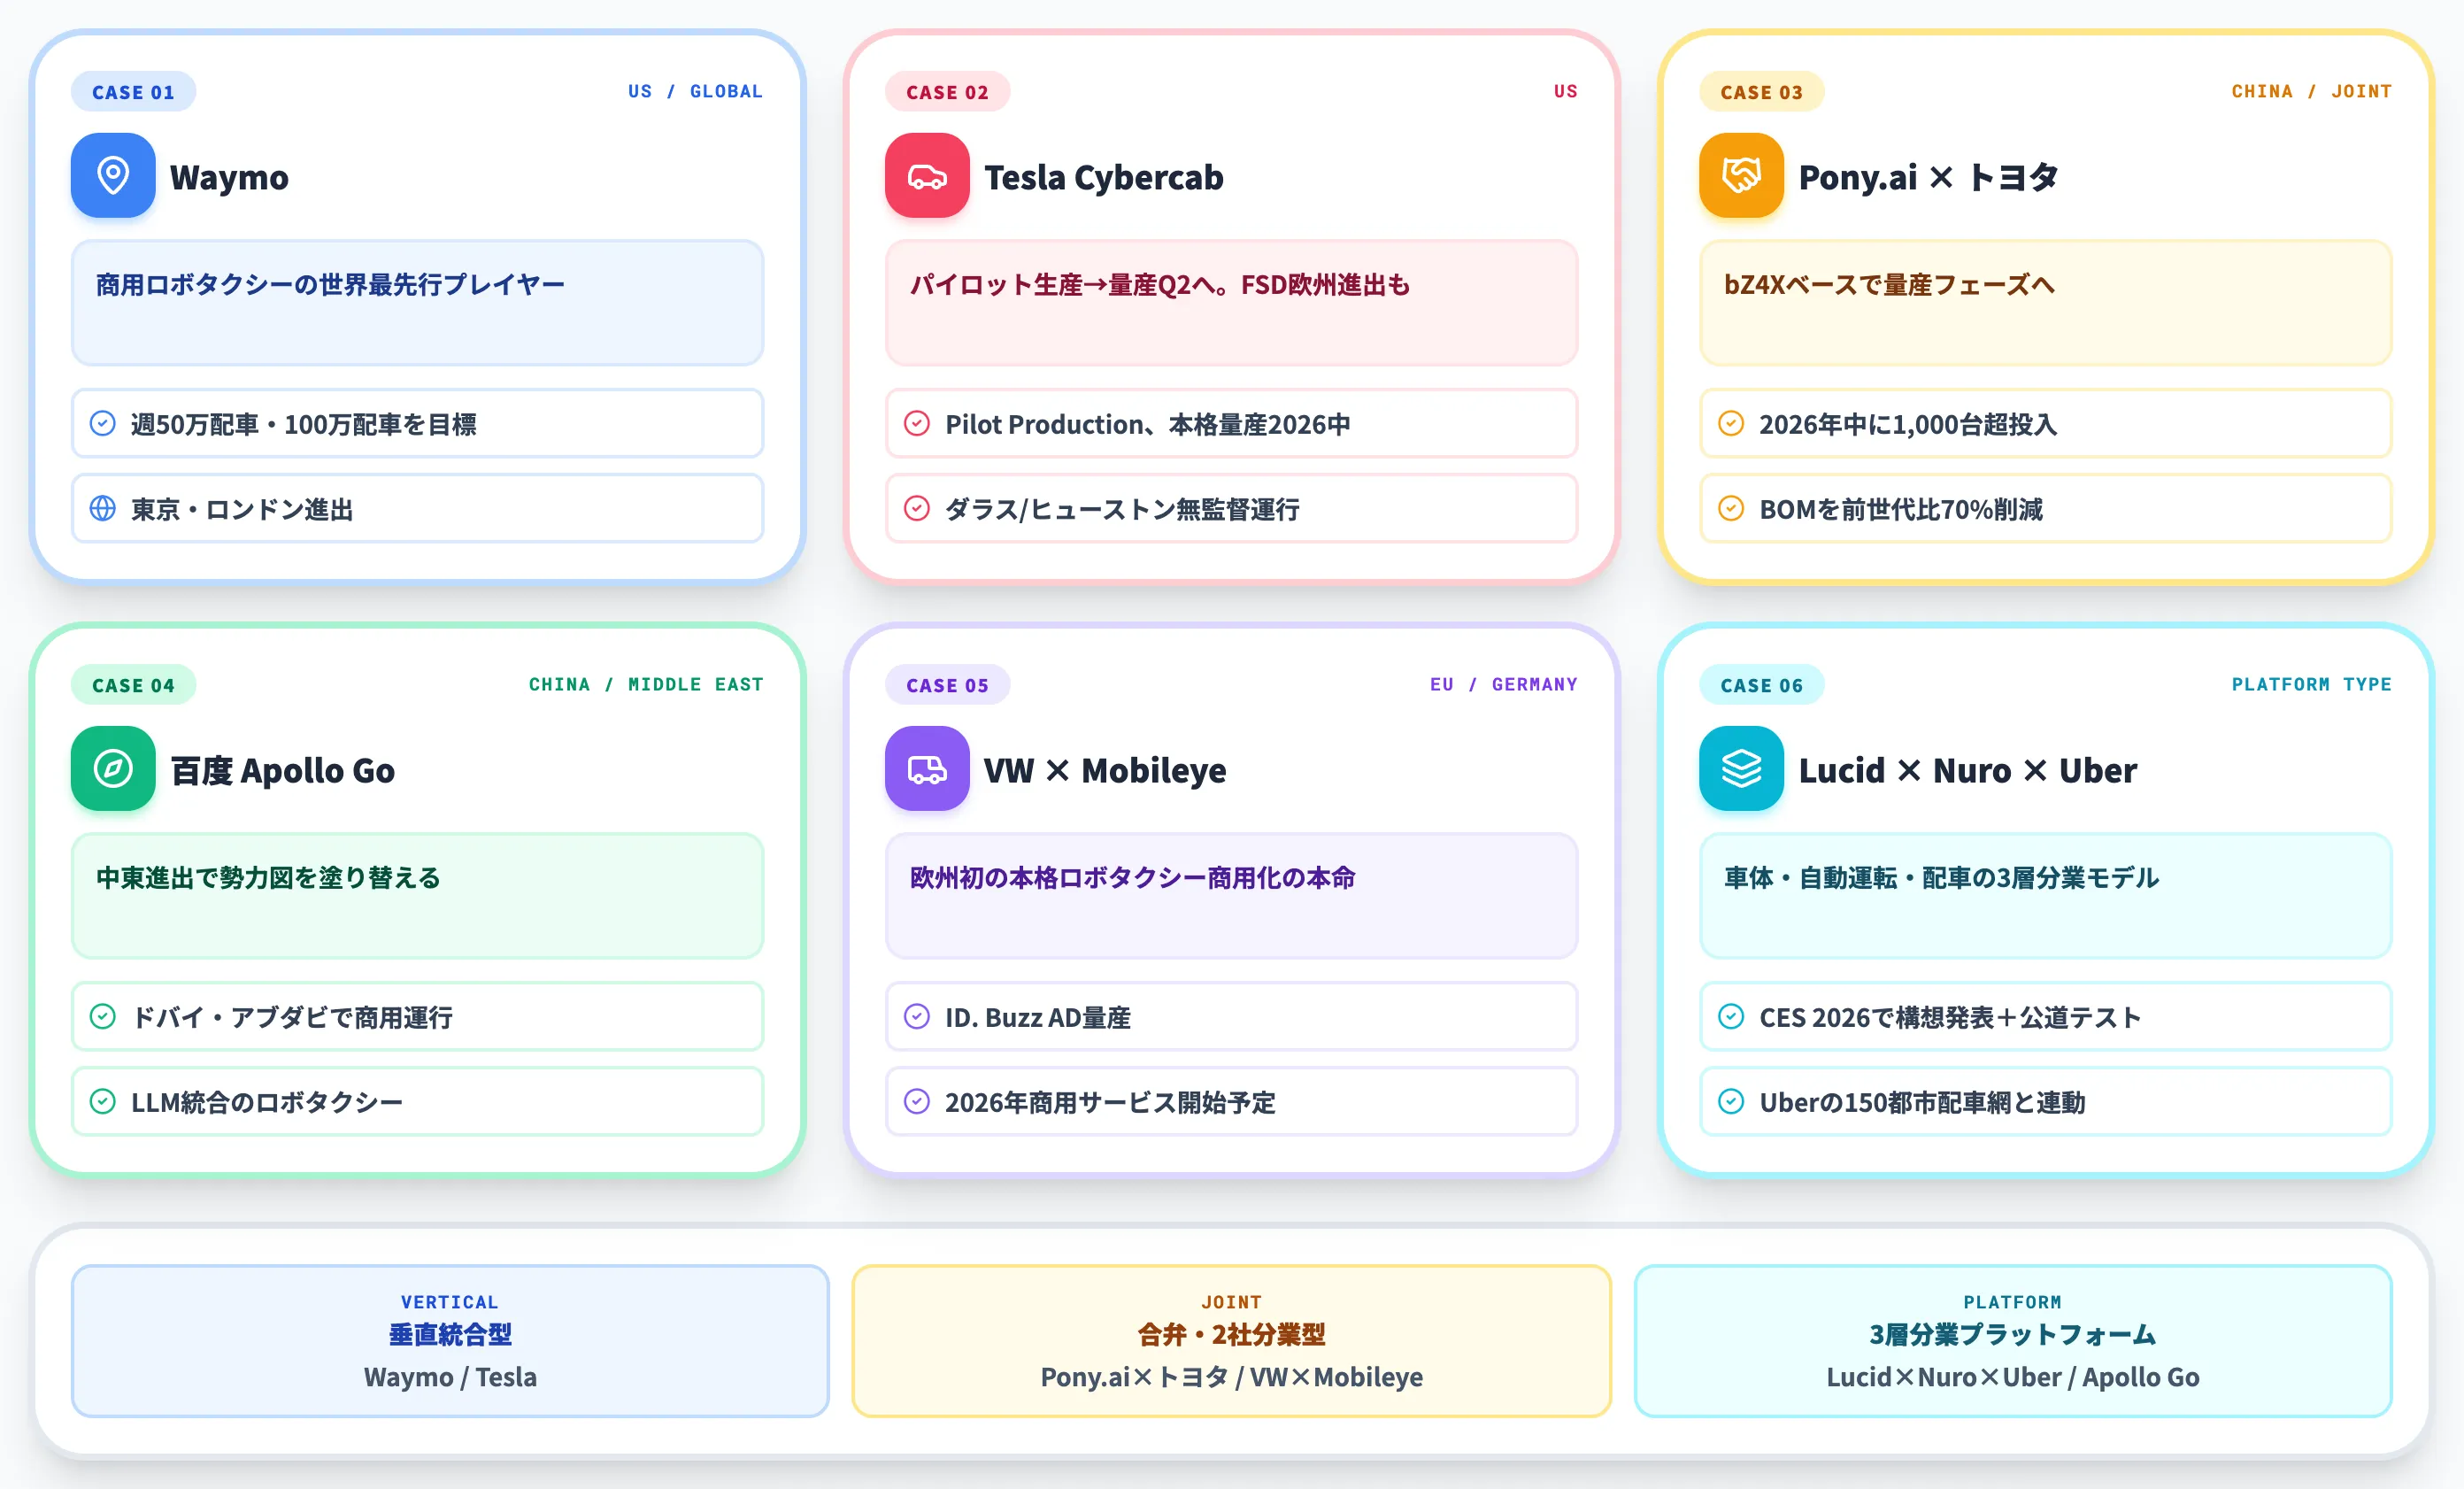This screenshot has width=2464, height=1489.
Task: Click the text 東京・ロンドン進出
Action: (242, 509)
